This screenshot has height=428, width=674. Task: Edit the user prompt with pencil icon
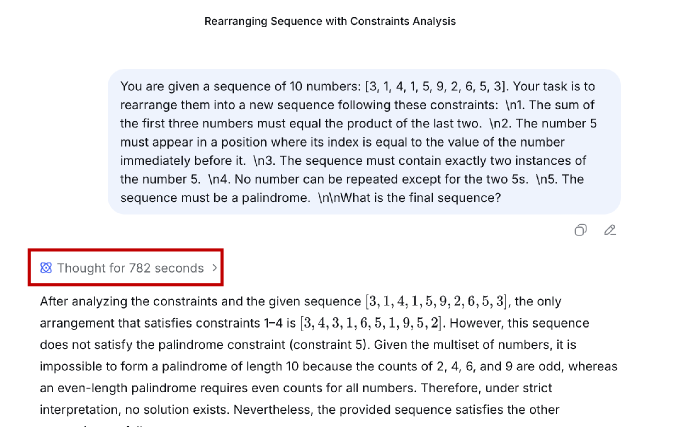[x=610, y=230]
